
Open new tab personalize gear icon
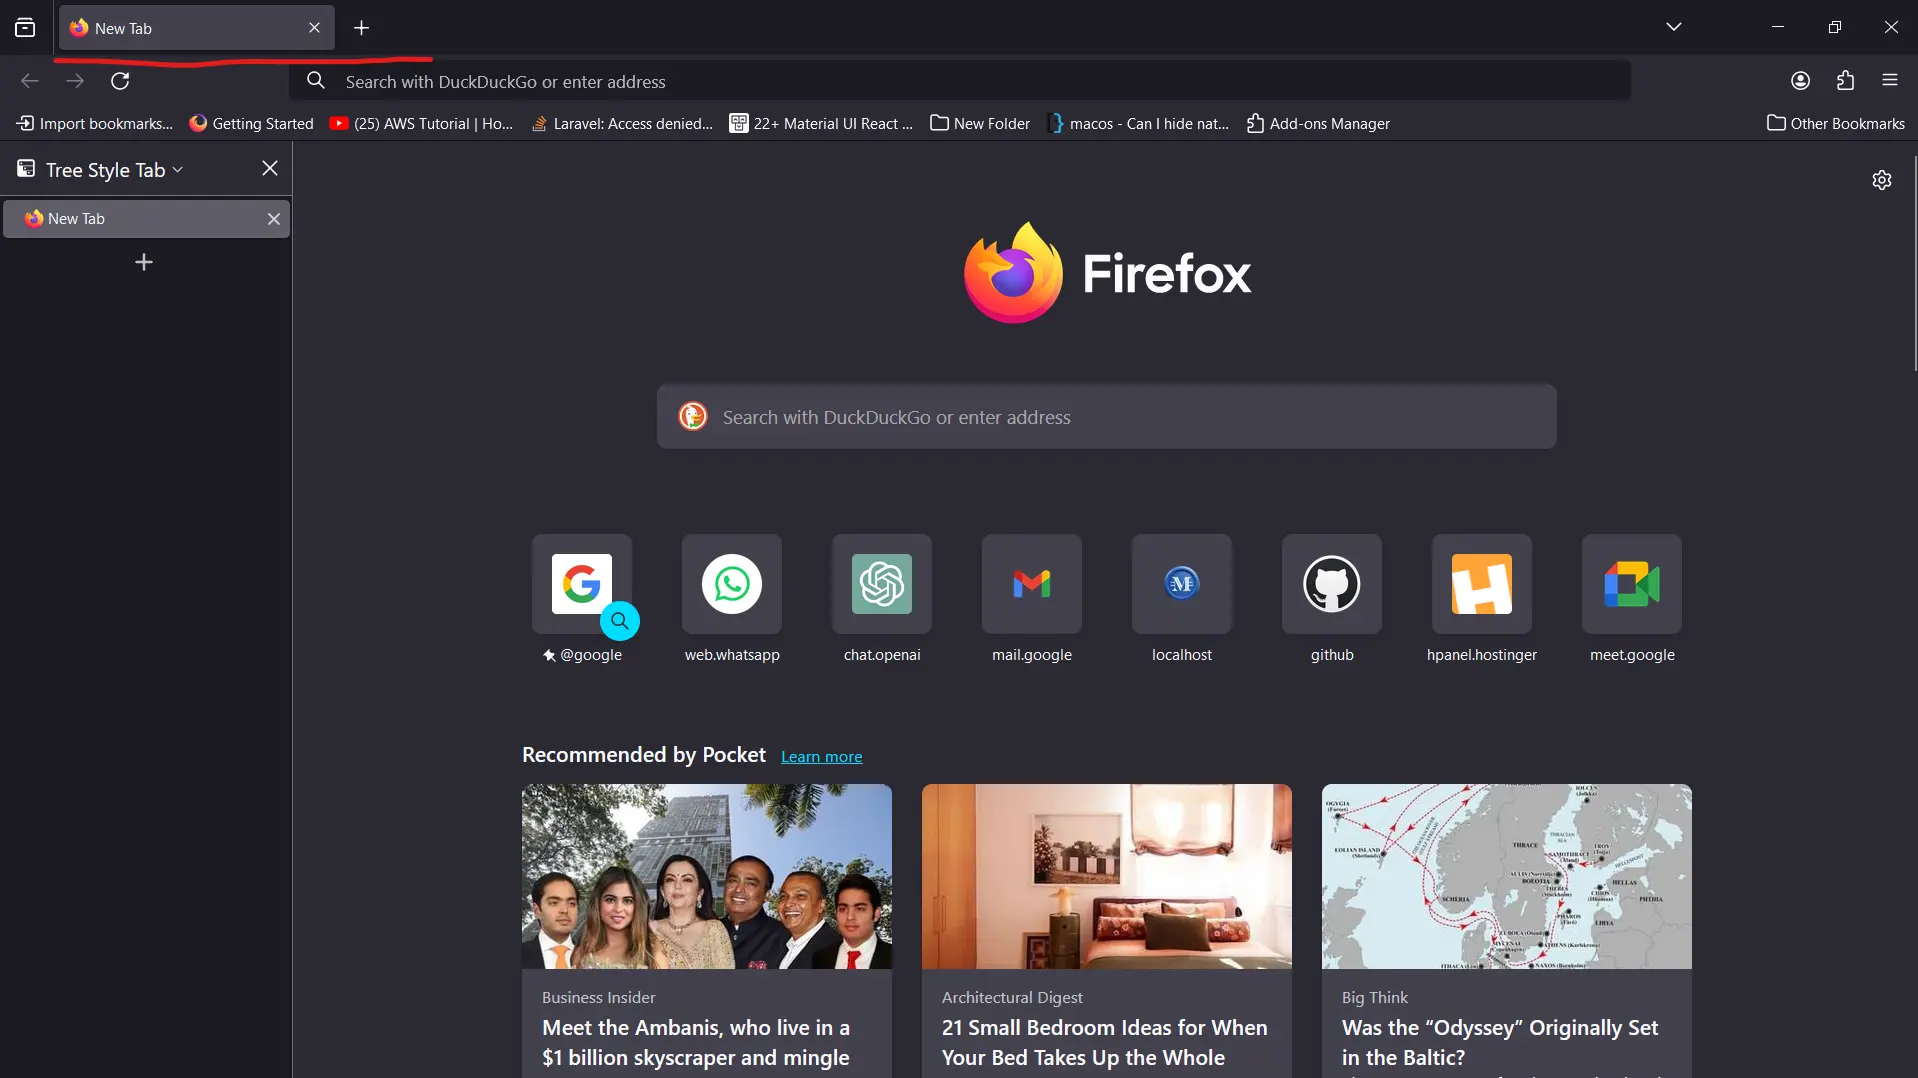tap(1881, 180)
